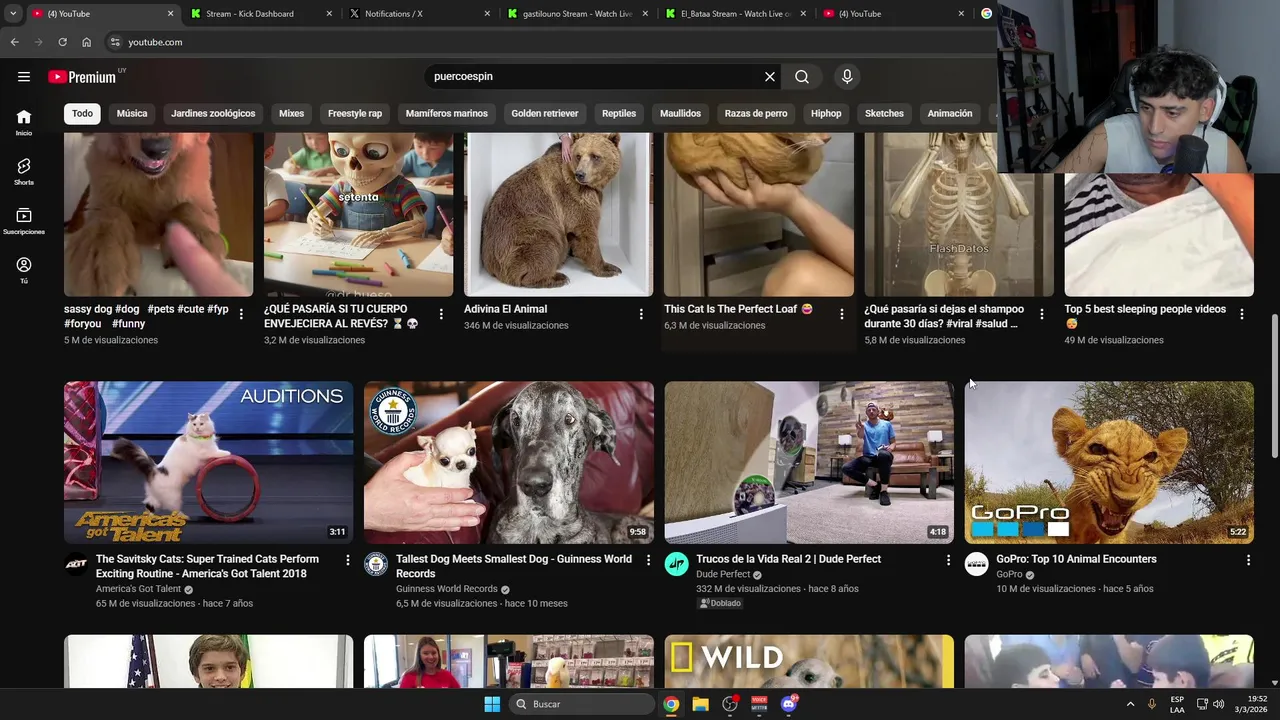The width and height of the screenshot is (1280, 720).
Task: Select the Música filter chip
Action: tap(132, 113)
